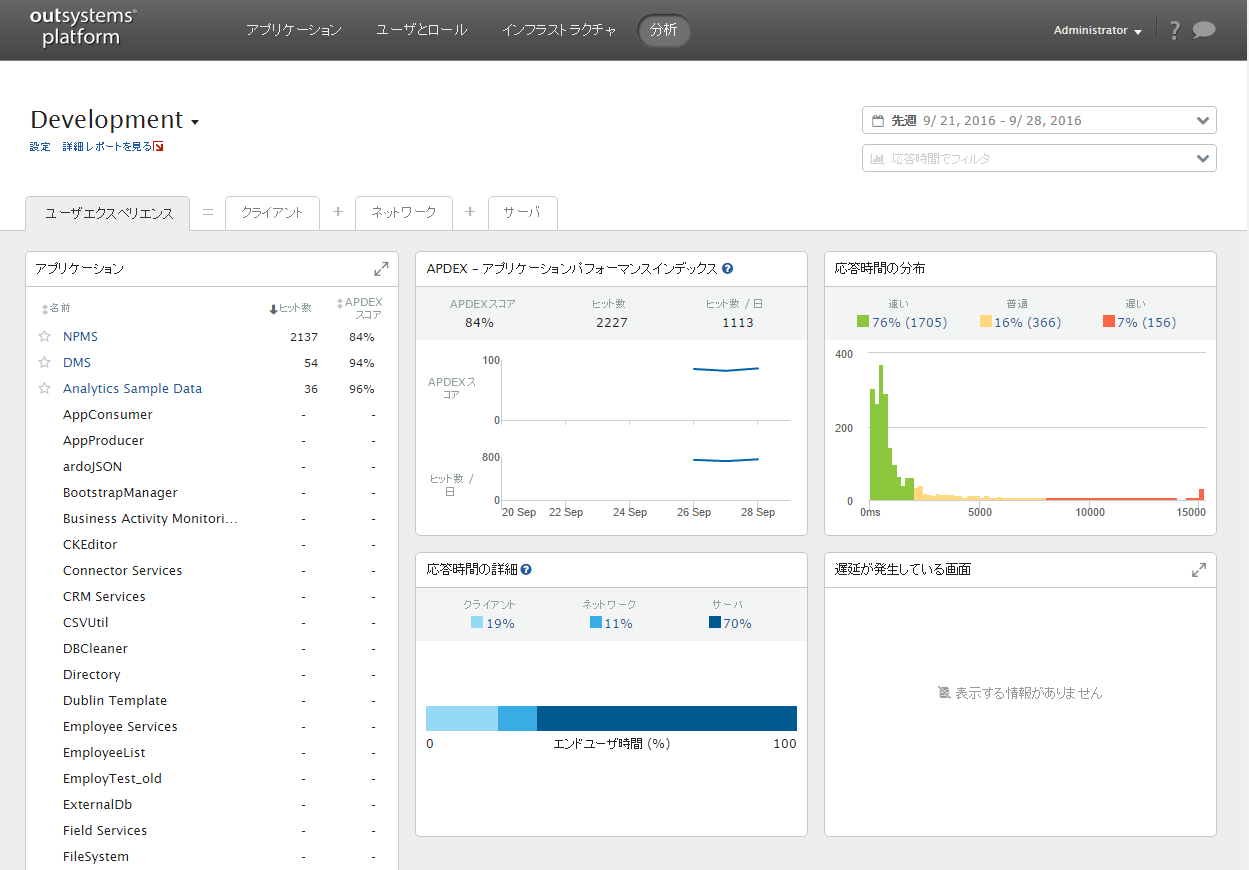
Task: Sort applications by hits column
Action: coord(290,309)
